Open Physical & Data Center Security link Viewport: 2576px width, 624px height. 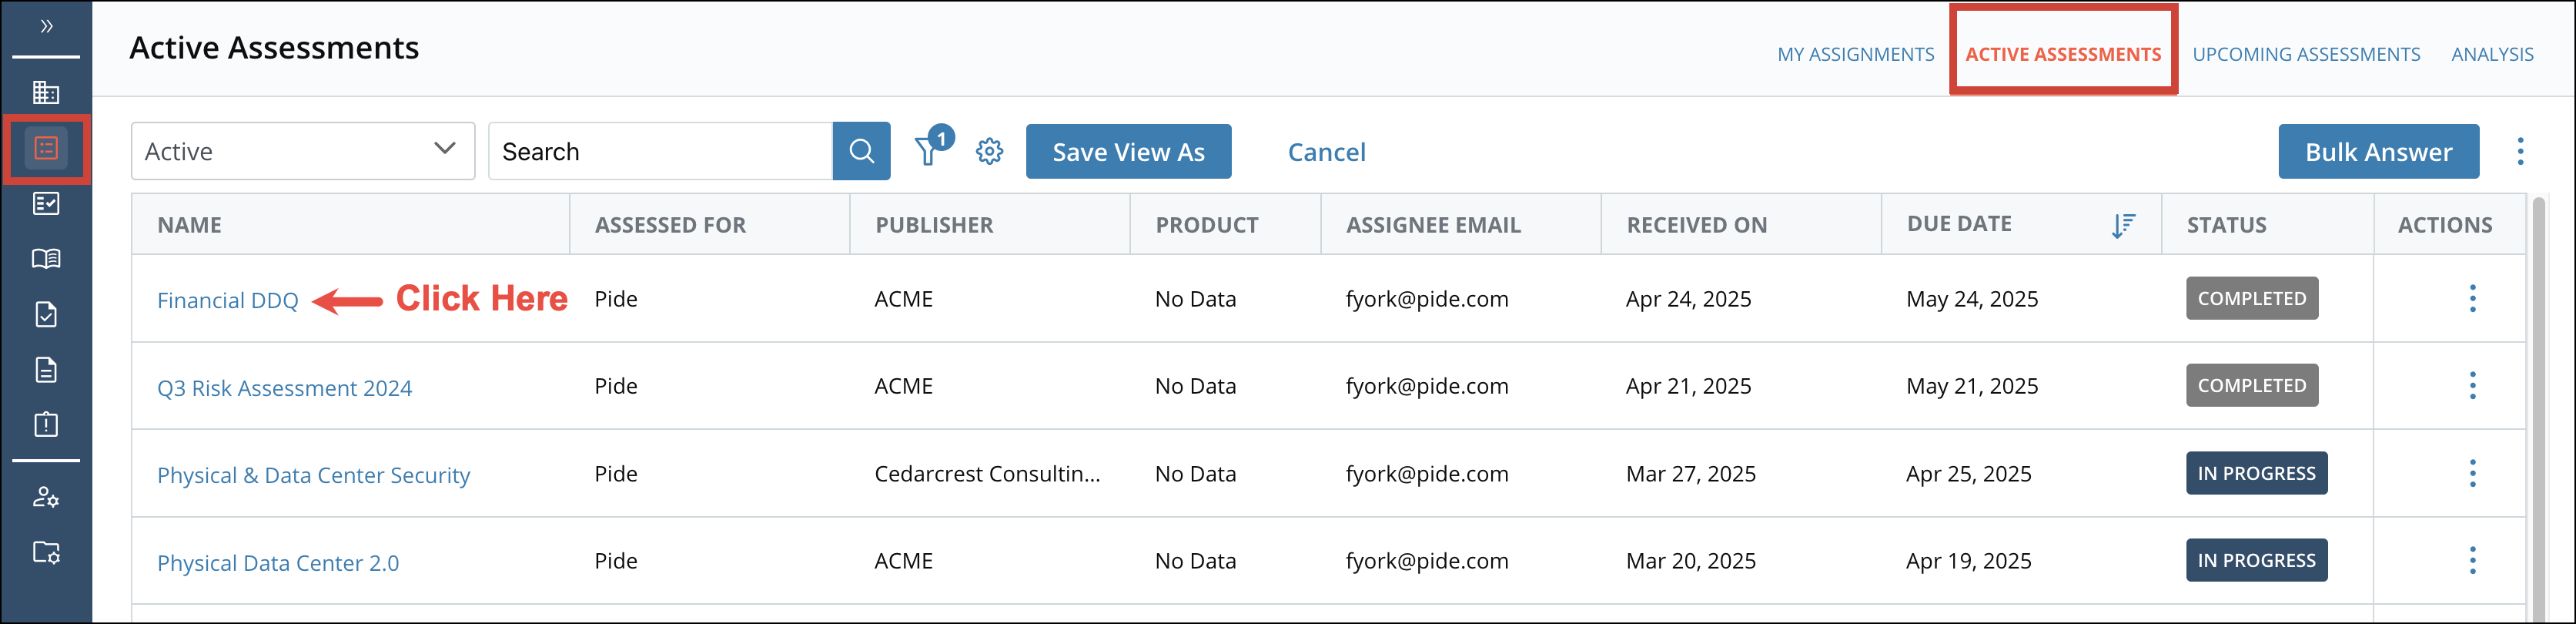click(313, 475)
